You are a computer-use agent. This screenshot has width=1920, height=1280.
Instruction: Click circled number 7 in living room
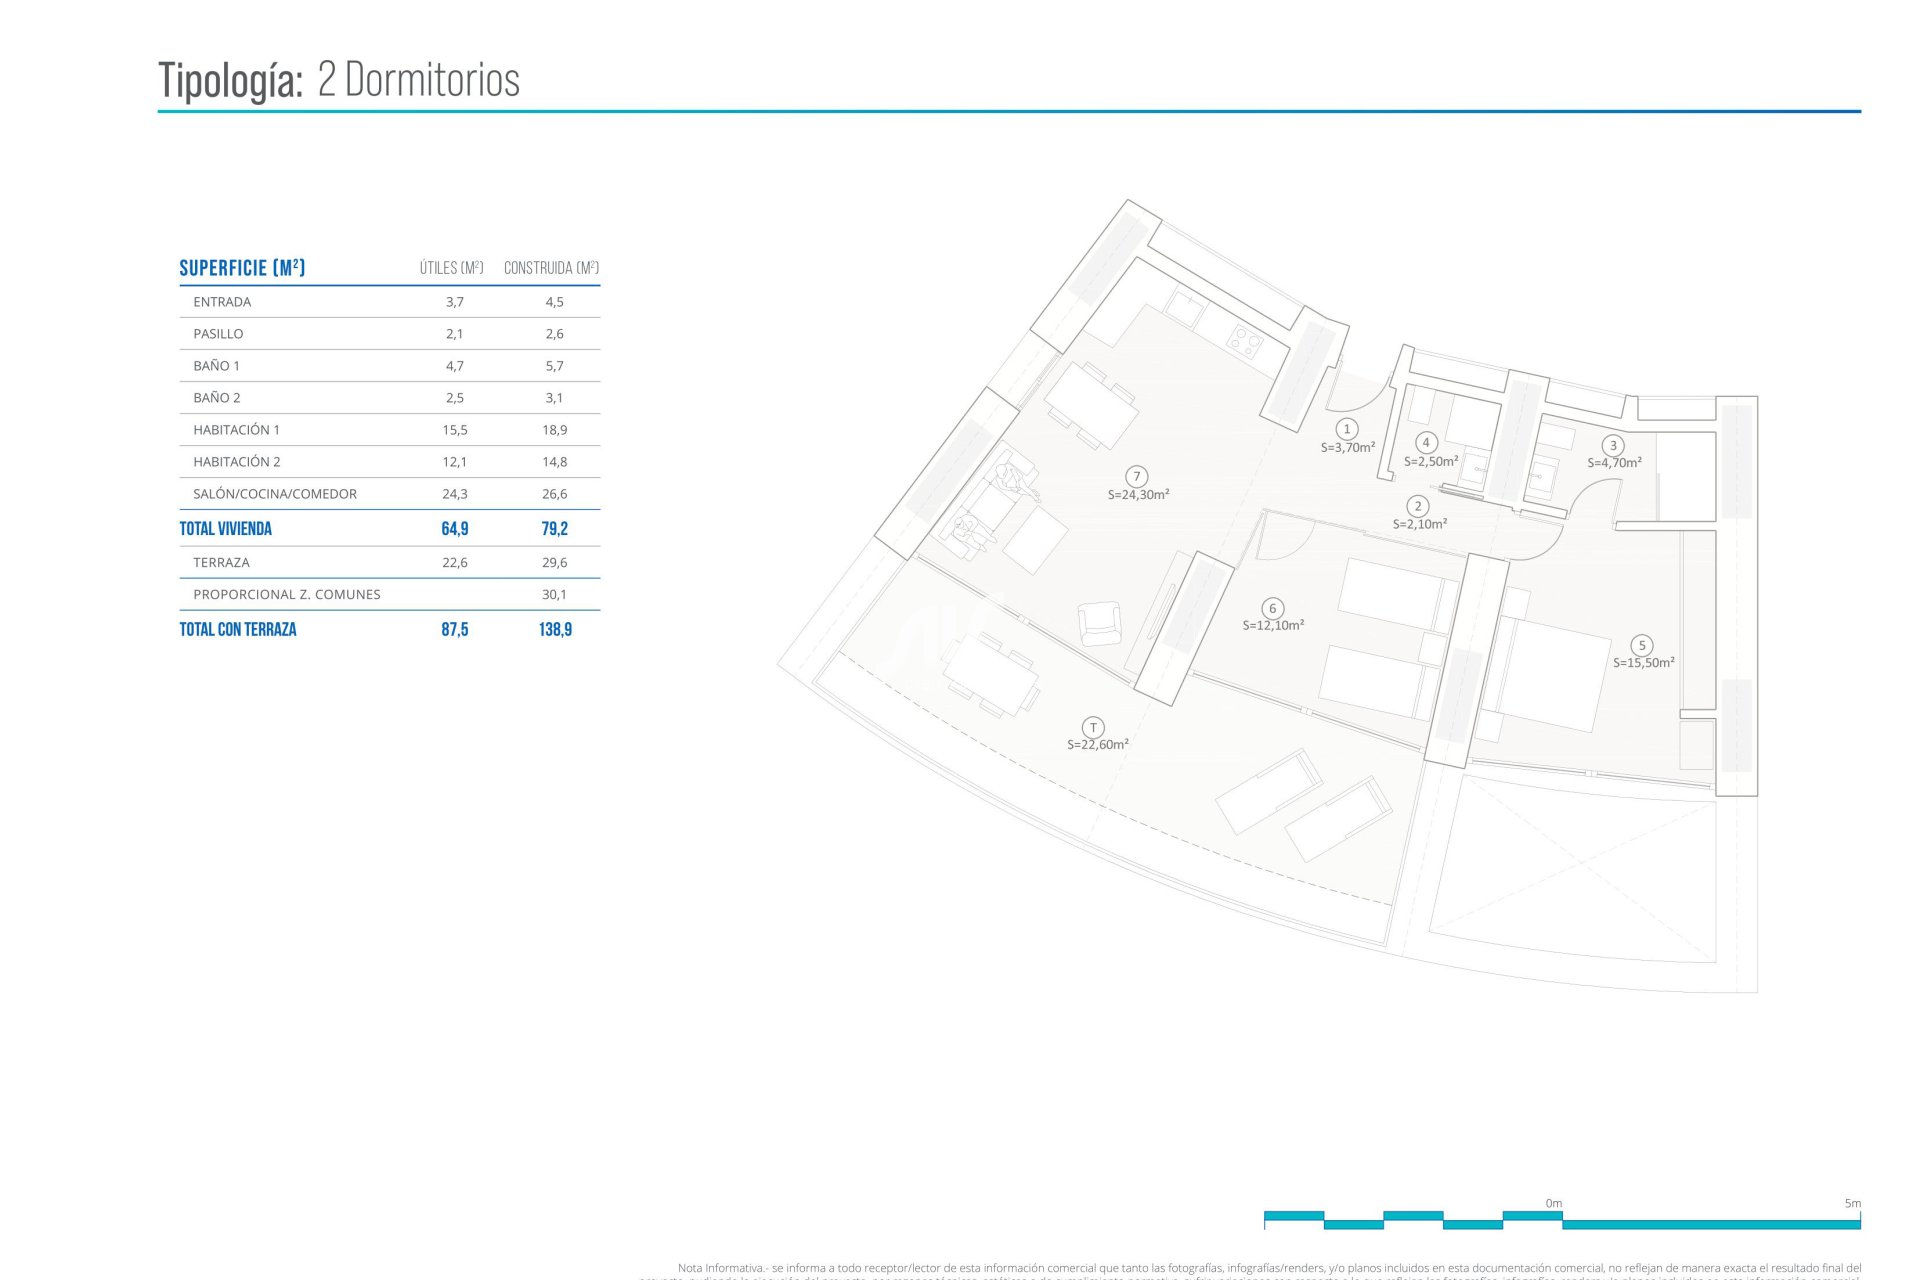tap(1136, 477)
